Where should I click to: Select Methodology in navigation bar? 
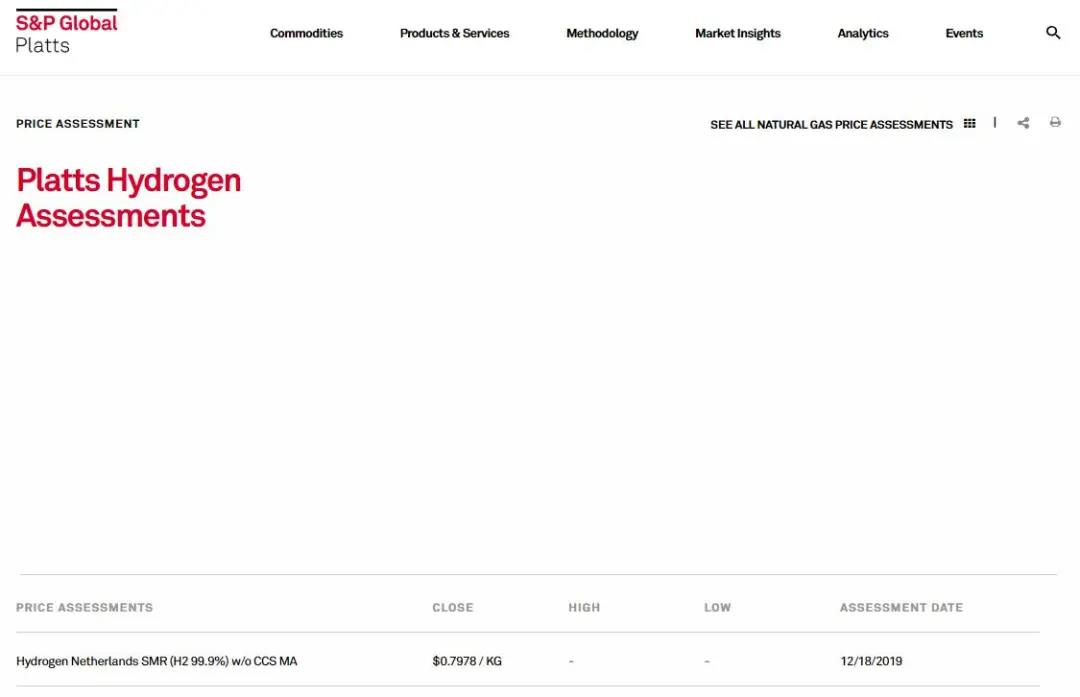(x=602, y=33)
